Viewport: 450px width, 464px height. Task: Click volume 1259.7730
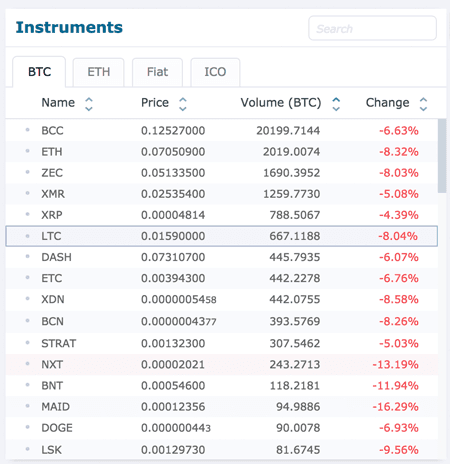tap(292, 194)
